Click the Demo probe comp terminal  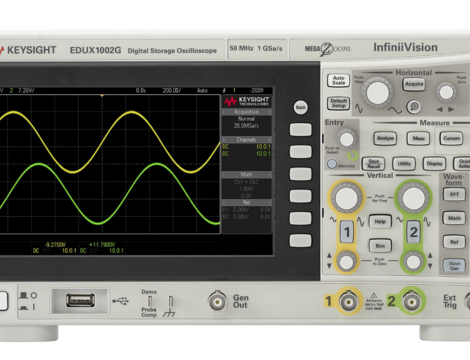point(150,302)
